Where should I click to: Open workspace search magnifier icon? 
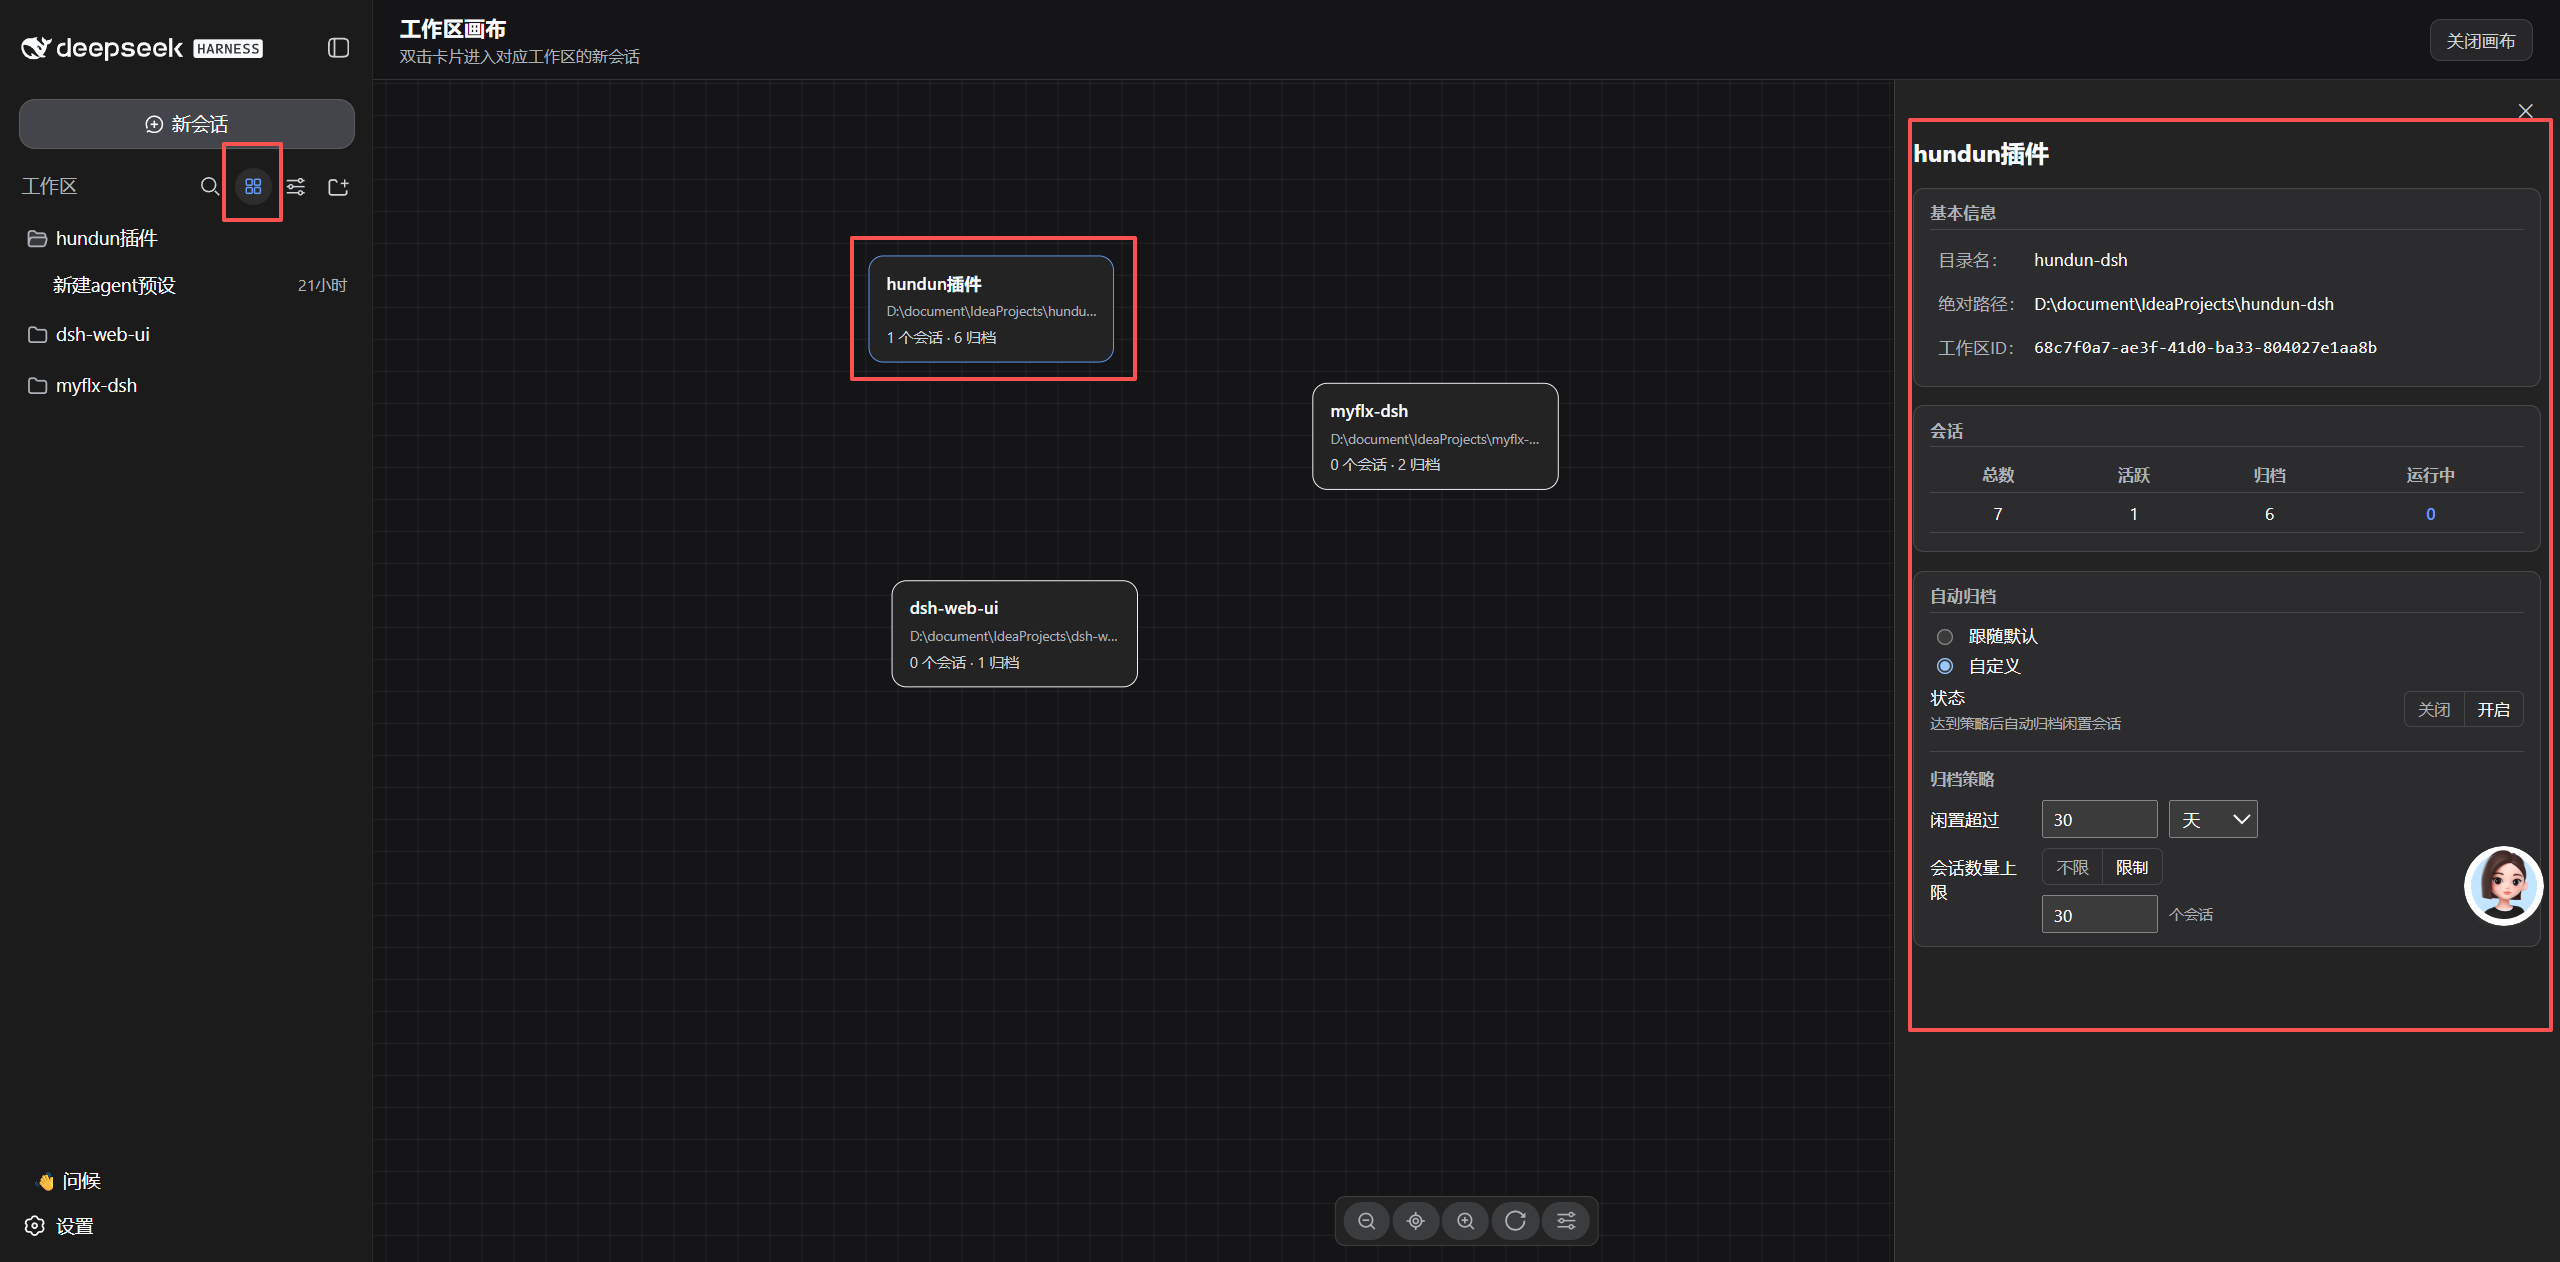[x=209, y=186]
